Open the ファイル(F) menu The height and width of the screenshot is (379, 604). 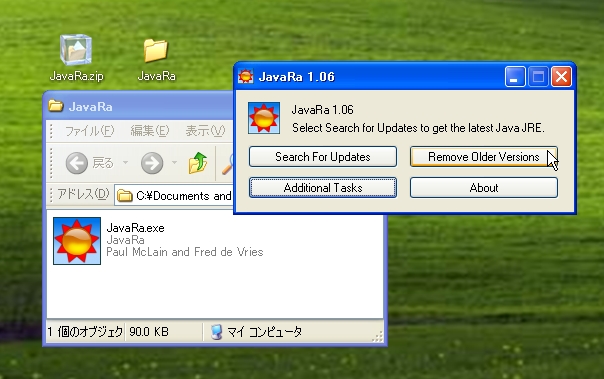click(x=90, y=131)
